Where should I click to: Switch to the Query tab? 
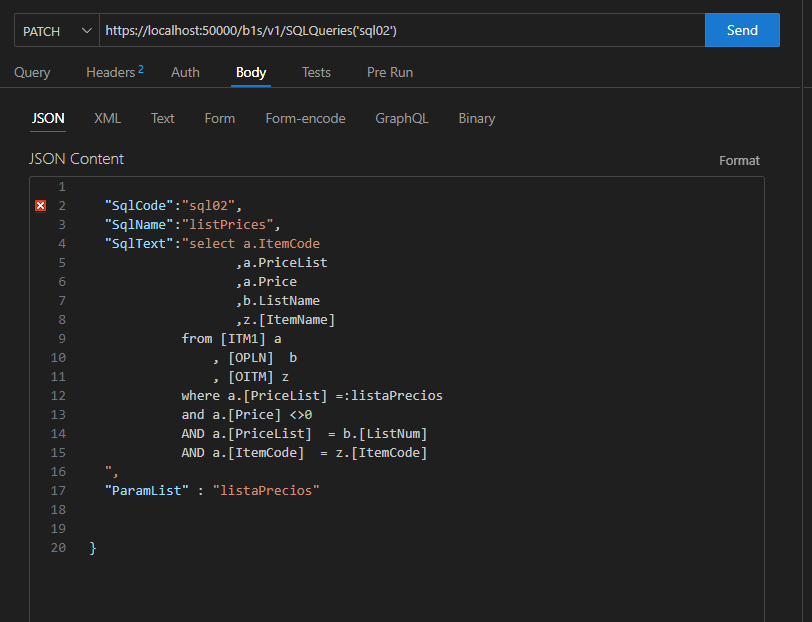(x=32, y=72)
